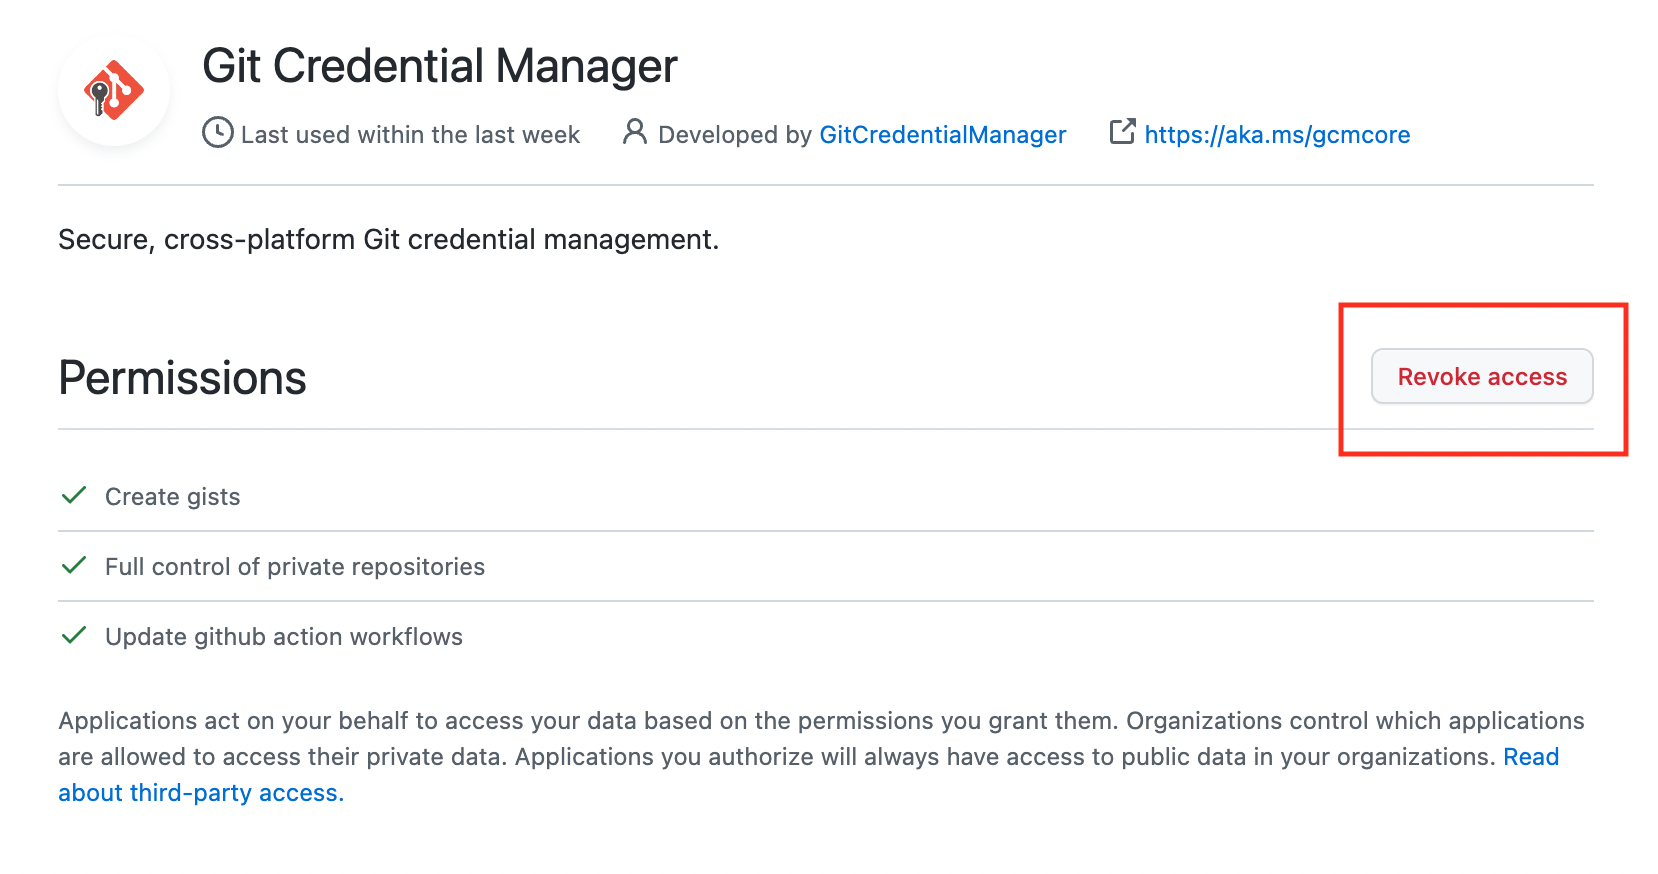The height and width of the screenshot is (874, 1658).
Task: Click the Git Credential Manager heading
Action: (x=440, y=67)
